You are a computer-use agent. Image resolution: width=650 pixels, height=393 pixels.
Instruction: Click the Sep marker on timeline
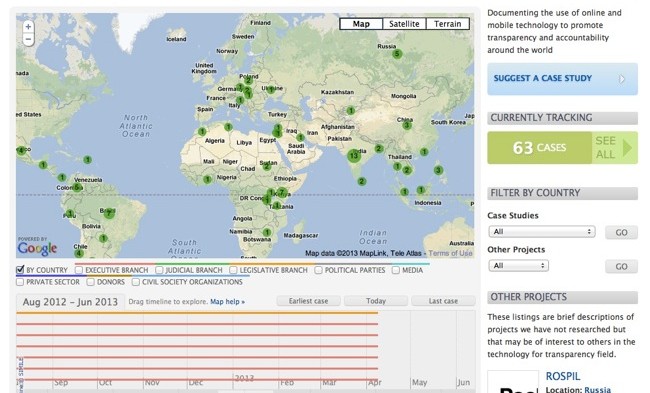point(61,382)
